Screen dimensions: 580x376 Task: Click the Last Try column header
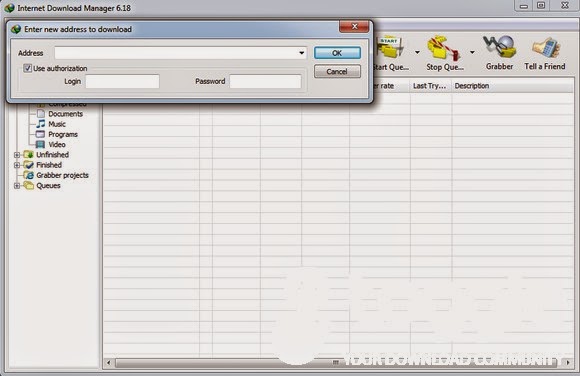pyautogui.click(x=431, y=86)
